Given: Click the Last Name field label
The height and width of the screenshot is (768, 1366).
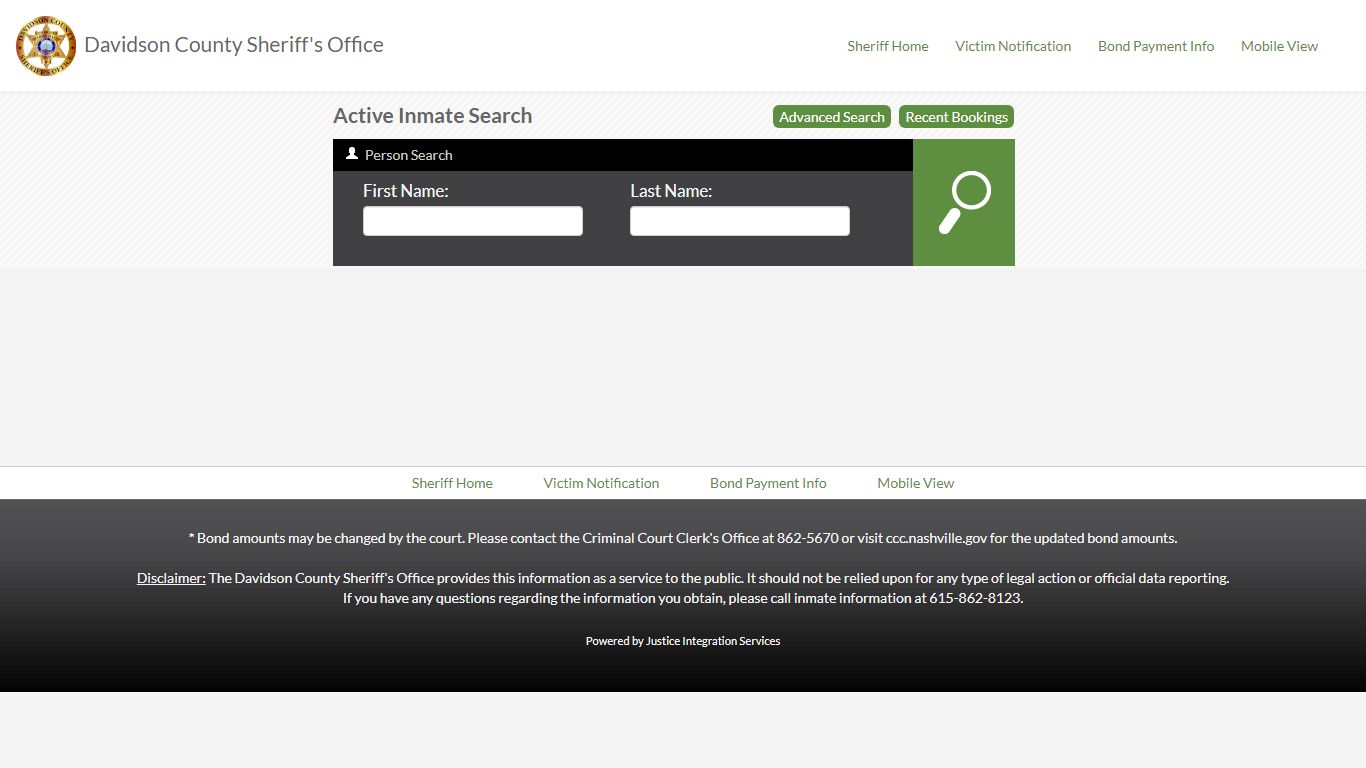Looking at the screenshot, I should (x=671, y=191).
